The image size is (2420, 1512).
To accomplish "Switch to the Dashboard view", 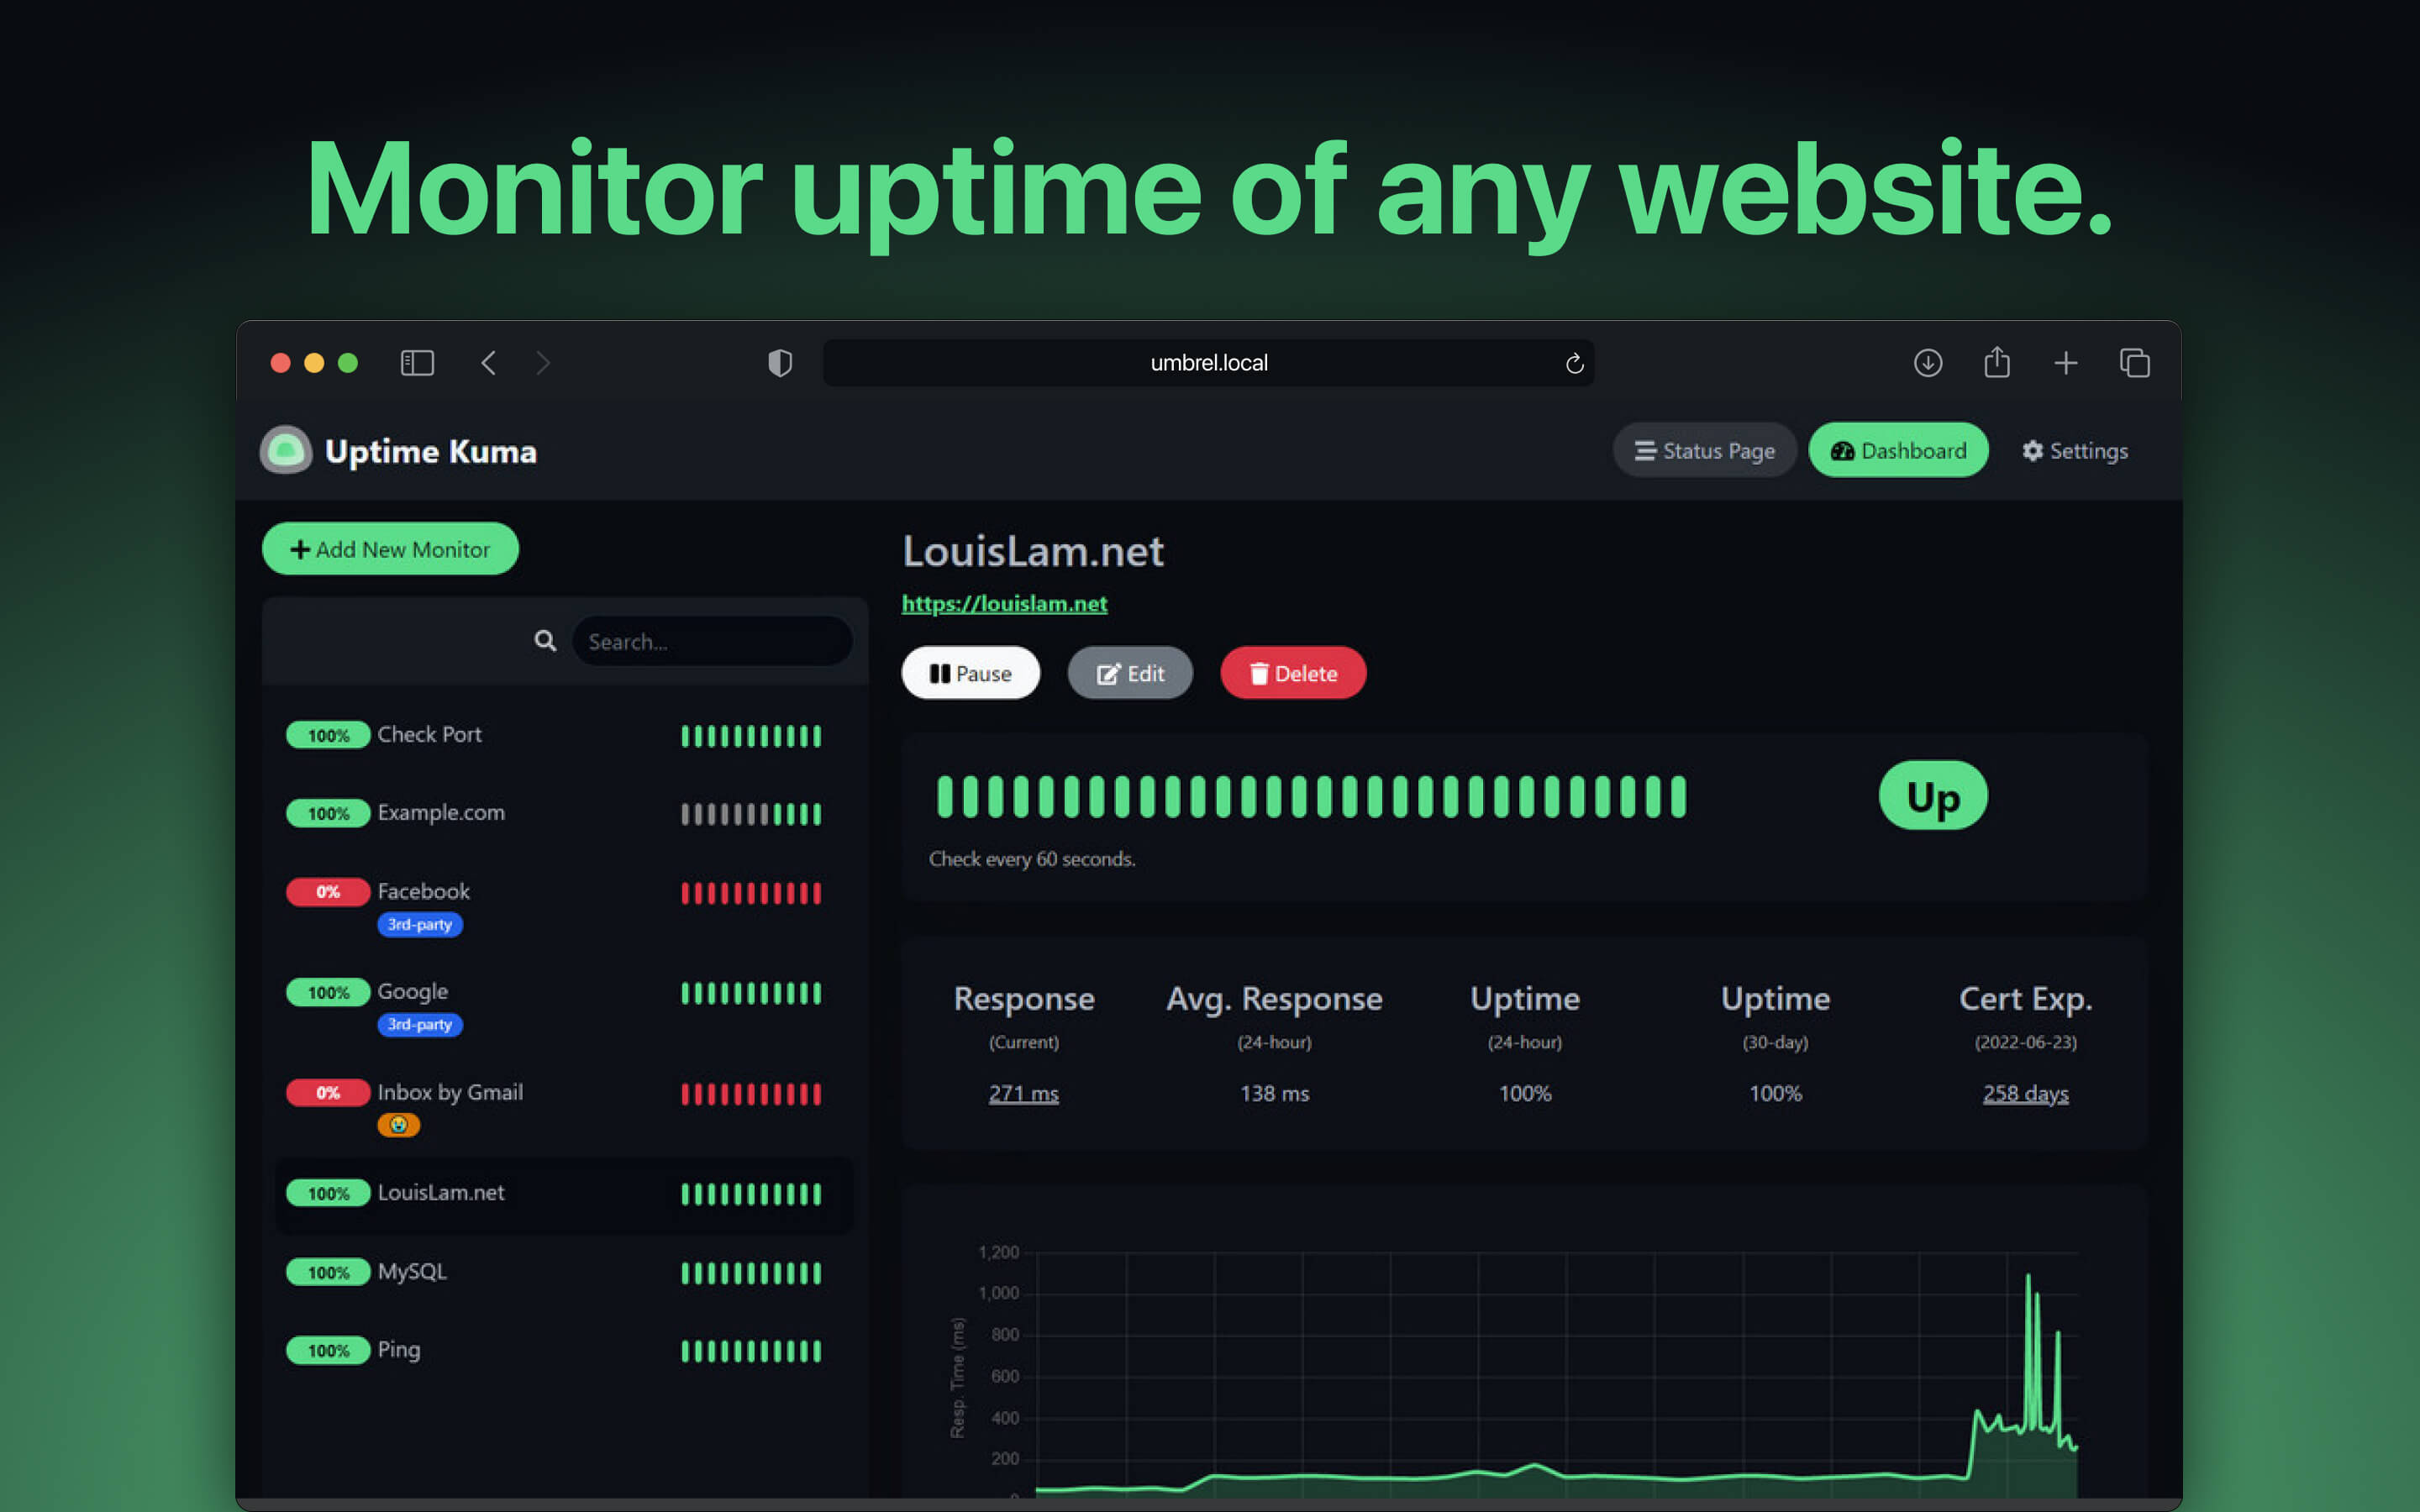I will pos(1897,450).
